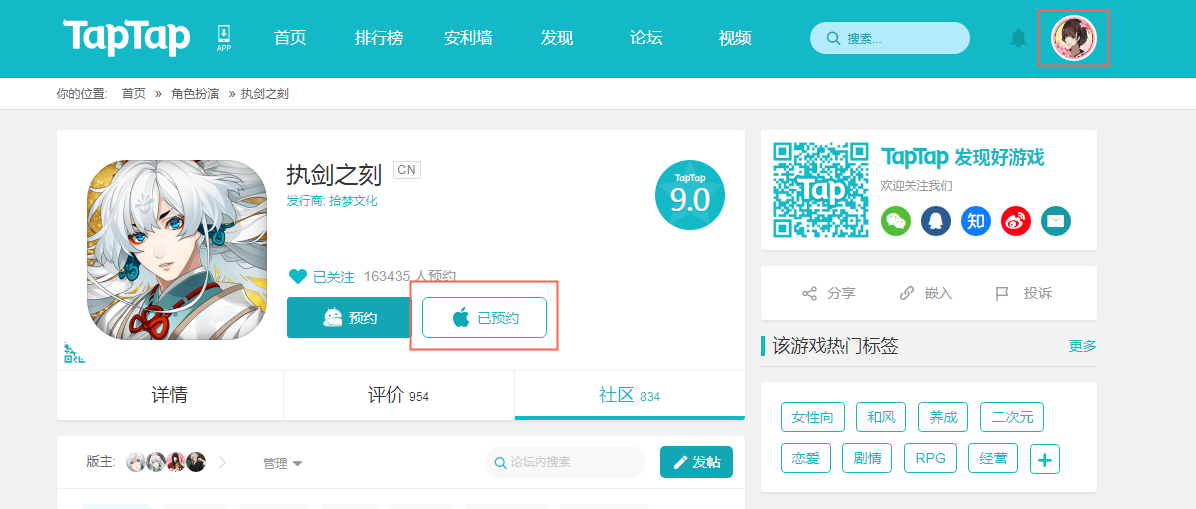
Task: Open 排行榜 in top navigation
Action: pyautogui.click(x=378, y=37)
